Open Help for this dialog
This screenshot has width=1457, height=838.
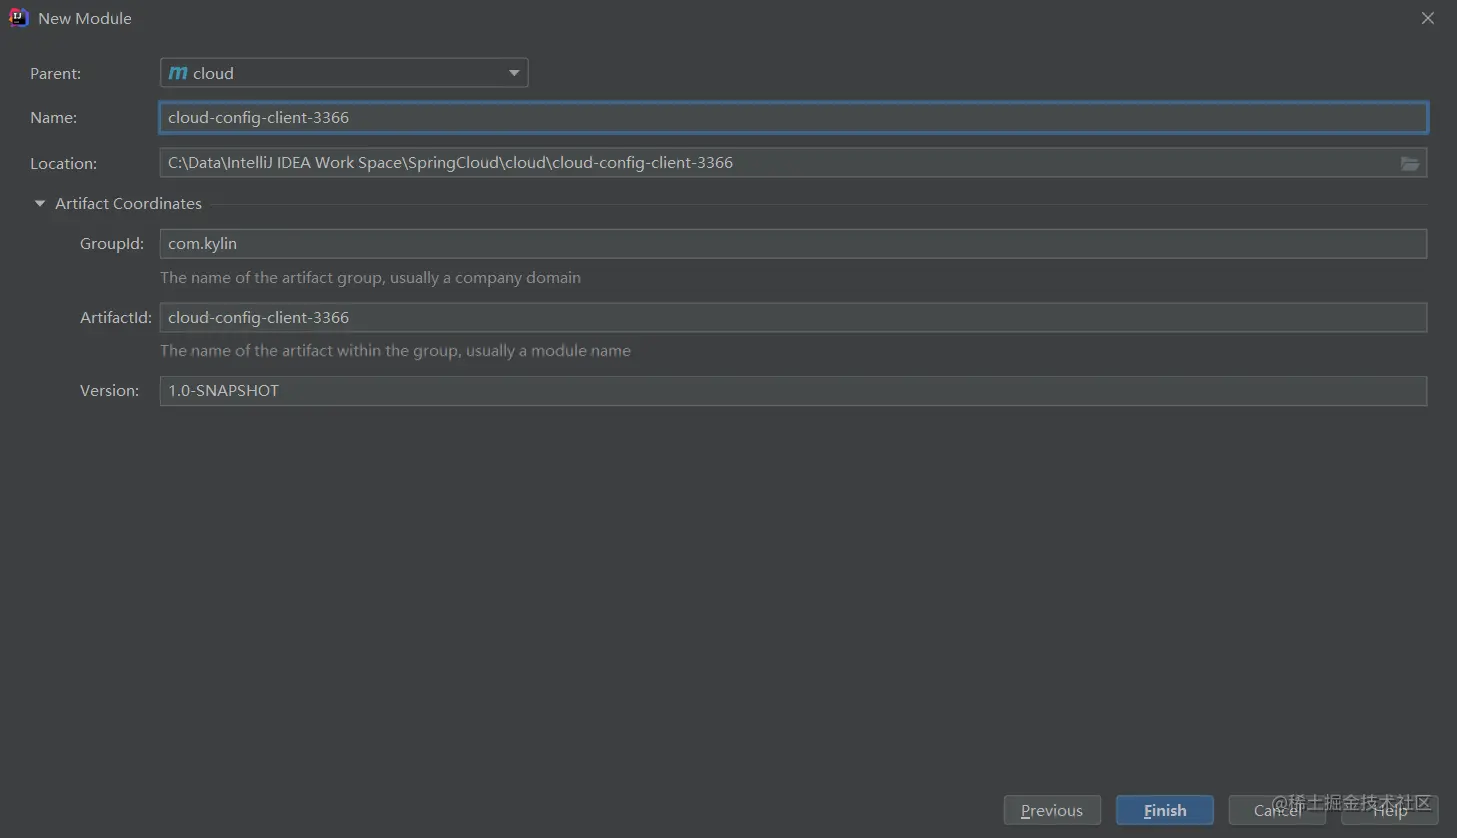[1389, 810]
